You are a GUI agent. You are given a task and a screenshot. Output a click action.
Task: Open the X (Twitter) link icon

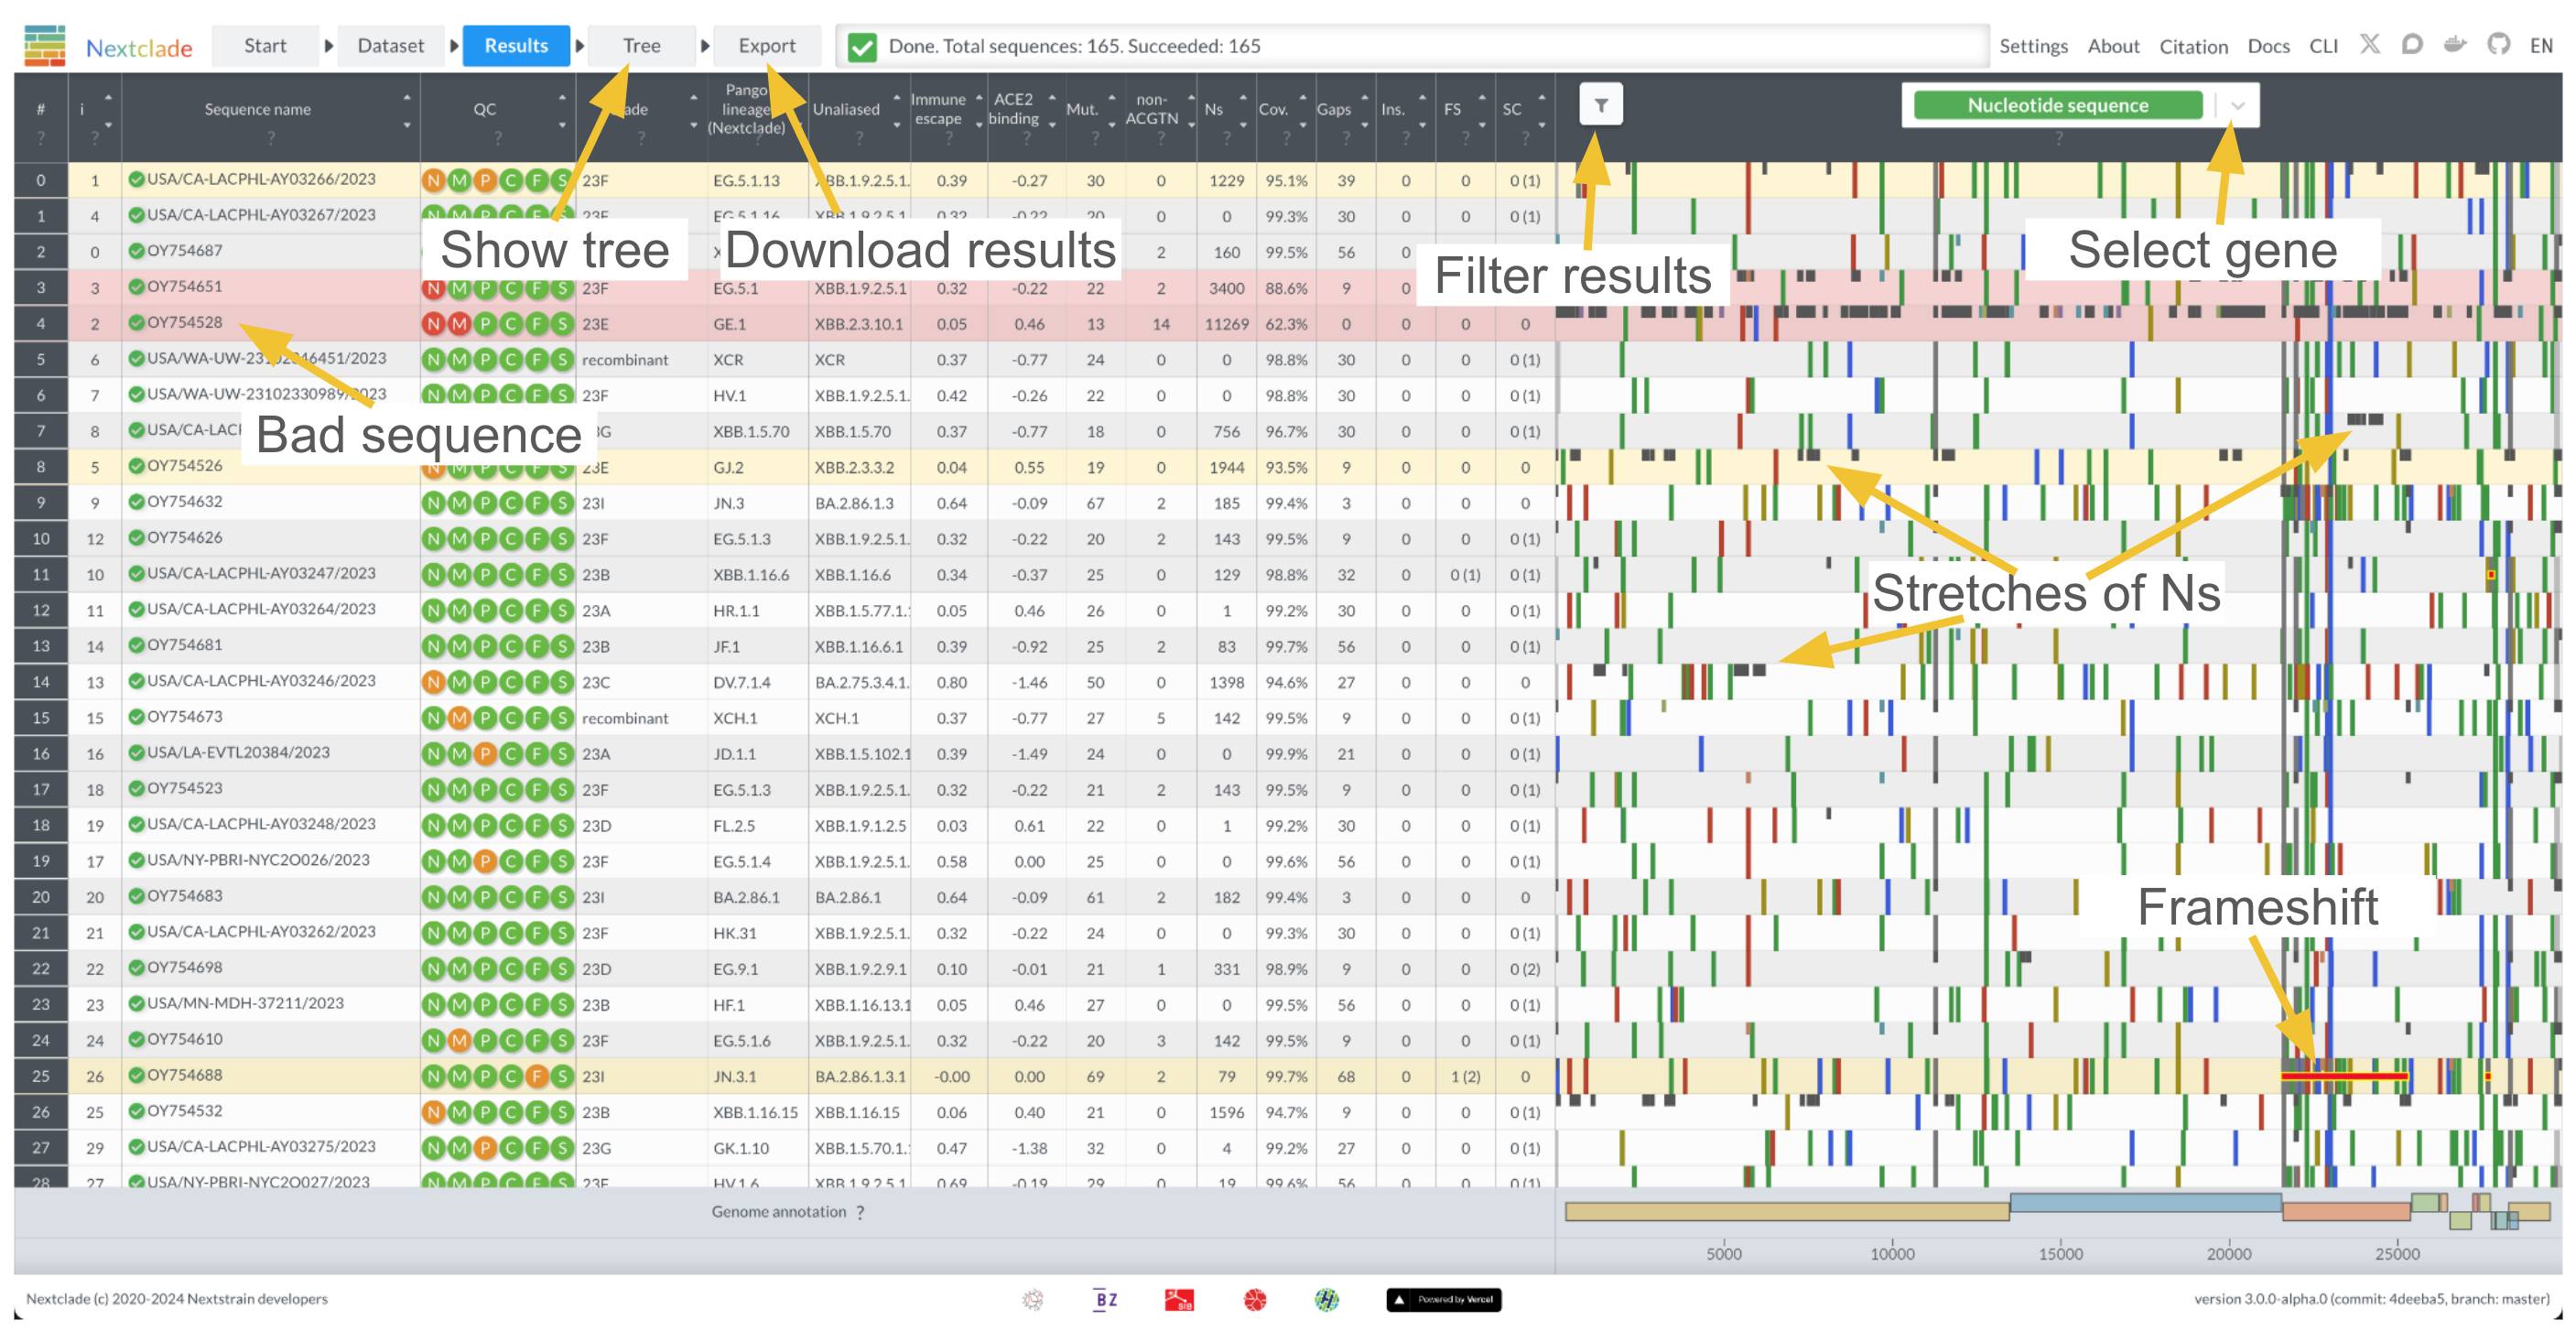coord(2370,45)
